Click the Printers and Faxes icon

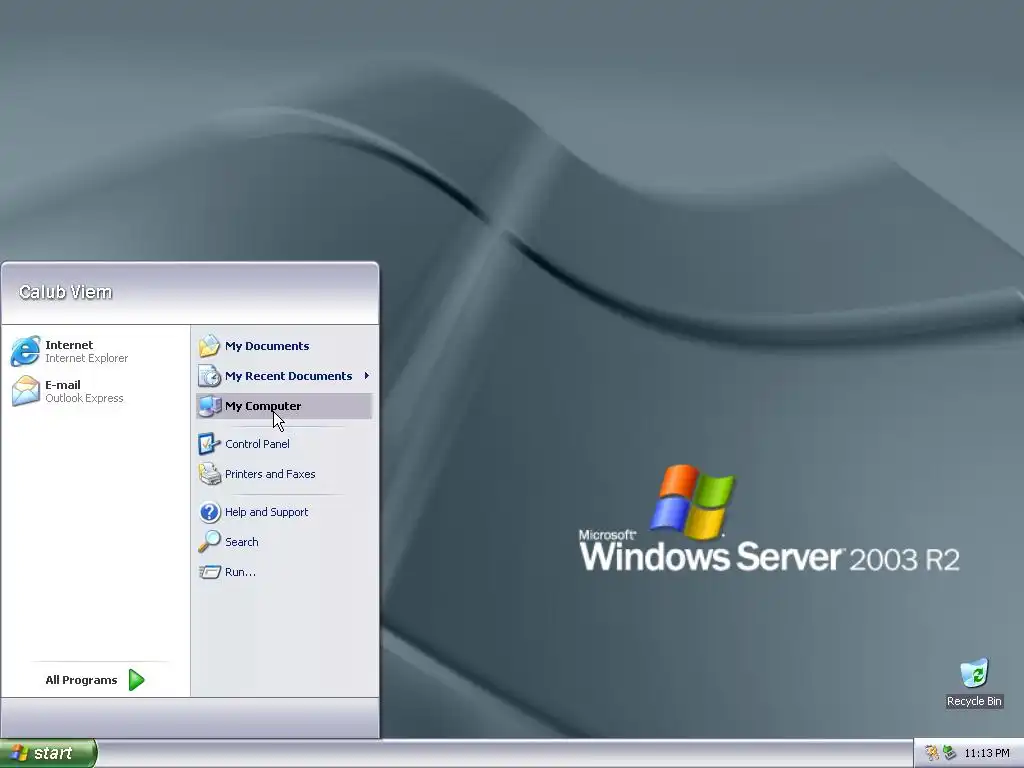[x=210, y=474]
